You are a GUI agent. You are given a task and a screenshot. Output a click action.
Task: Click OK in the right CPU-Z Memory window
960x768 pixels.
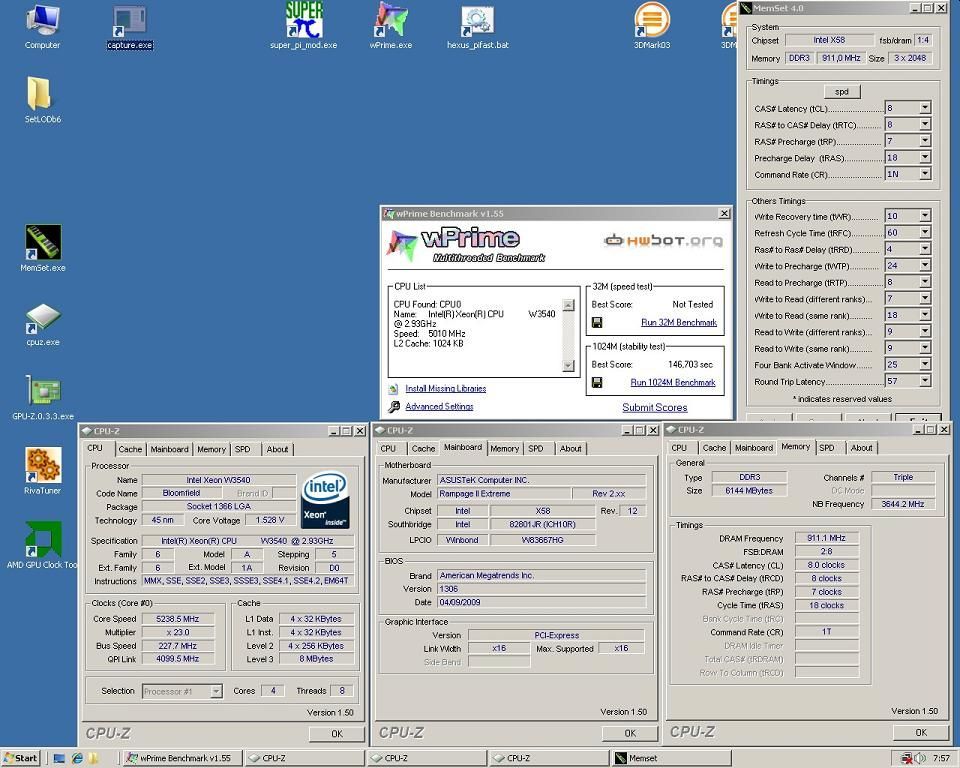pyautogui.click(x=921, y=732)
